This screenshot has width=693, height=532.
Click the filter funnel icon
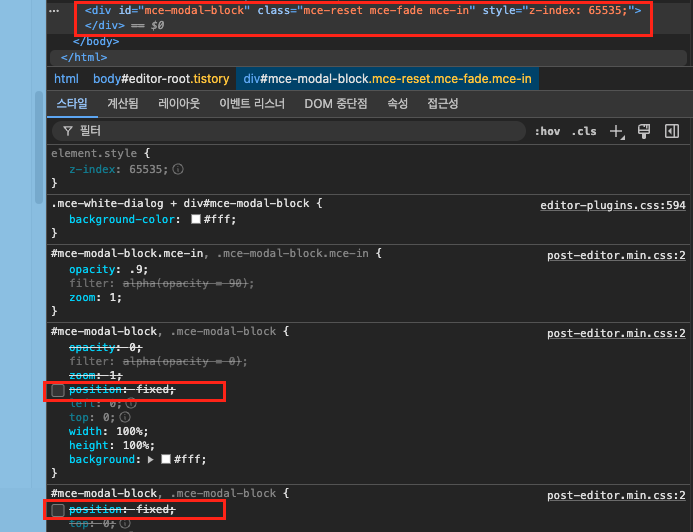click(68, 131)
